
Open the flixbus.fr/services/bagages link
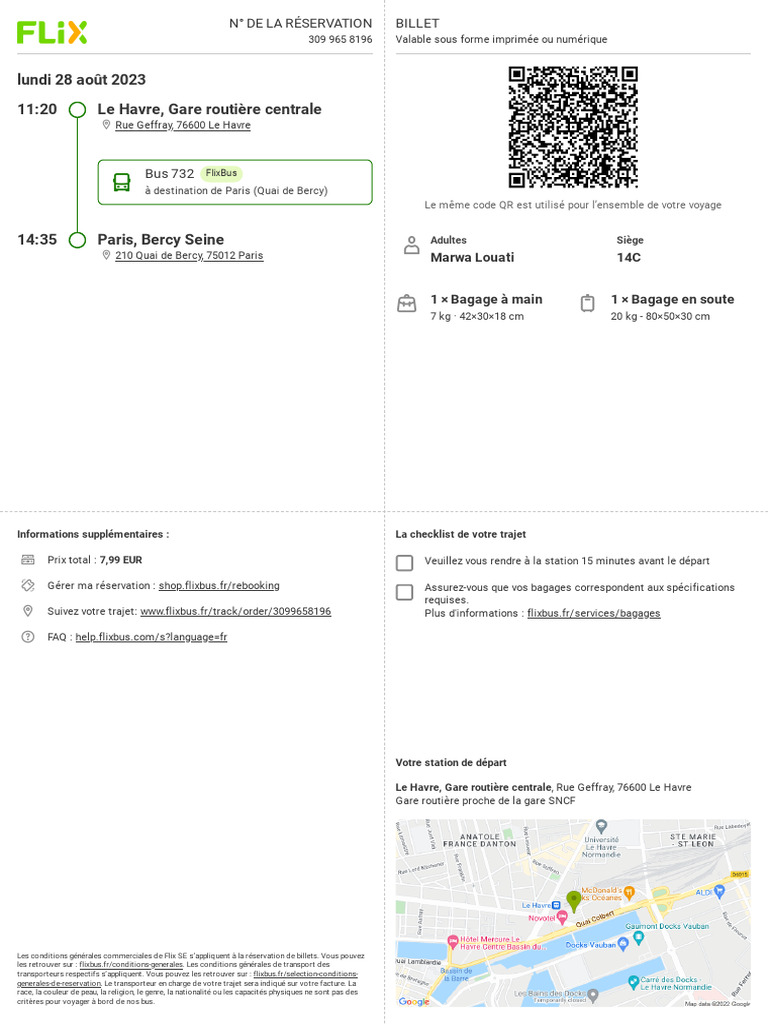594,613
